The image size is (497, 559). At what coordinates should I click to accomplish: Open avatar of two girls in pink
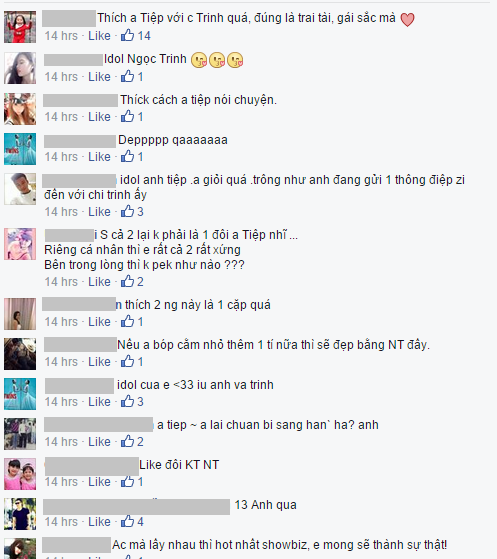pyautogui.click(x=20, y=474)
